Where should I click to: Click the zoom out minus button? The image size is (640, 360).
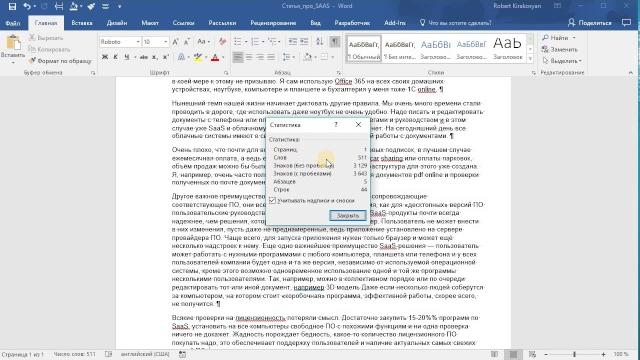point(546,354)
